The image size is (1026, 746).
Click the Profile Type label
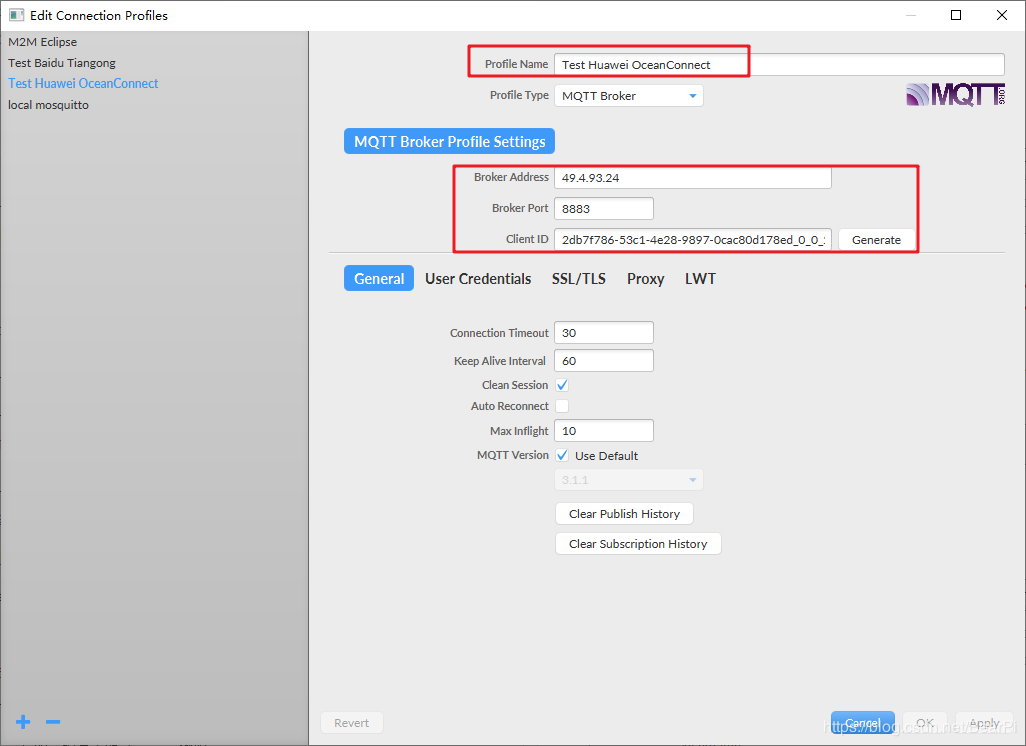[520, 95]
